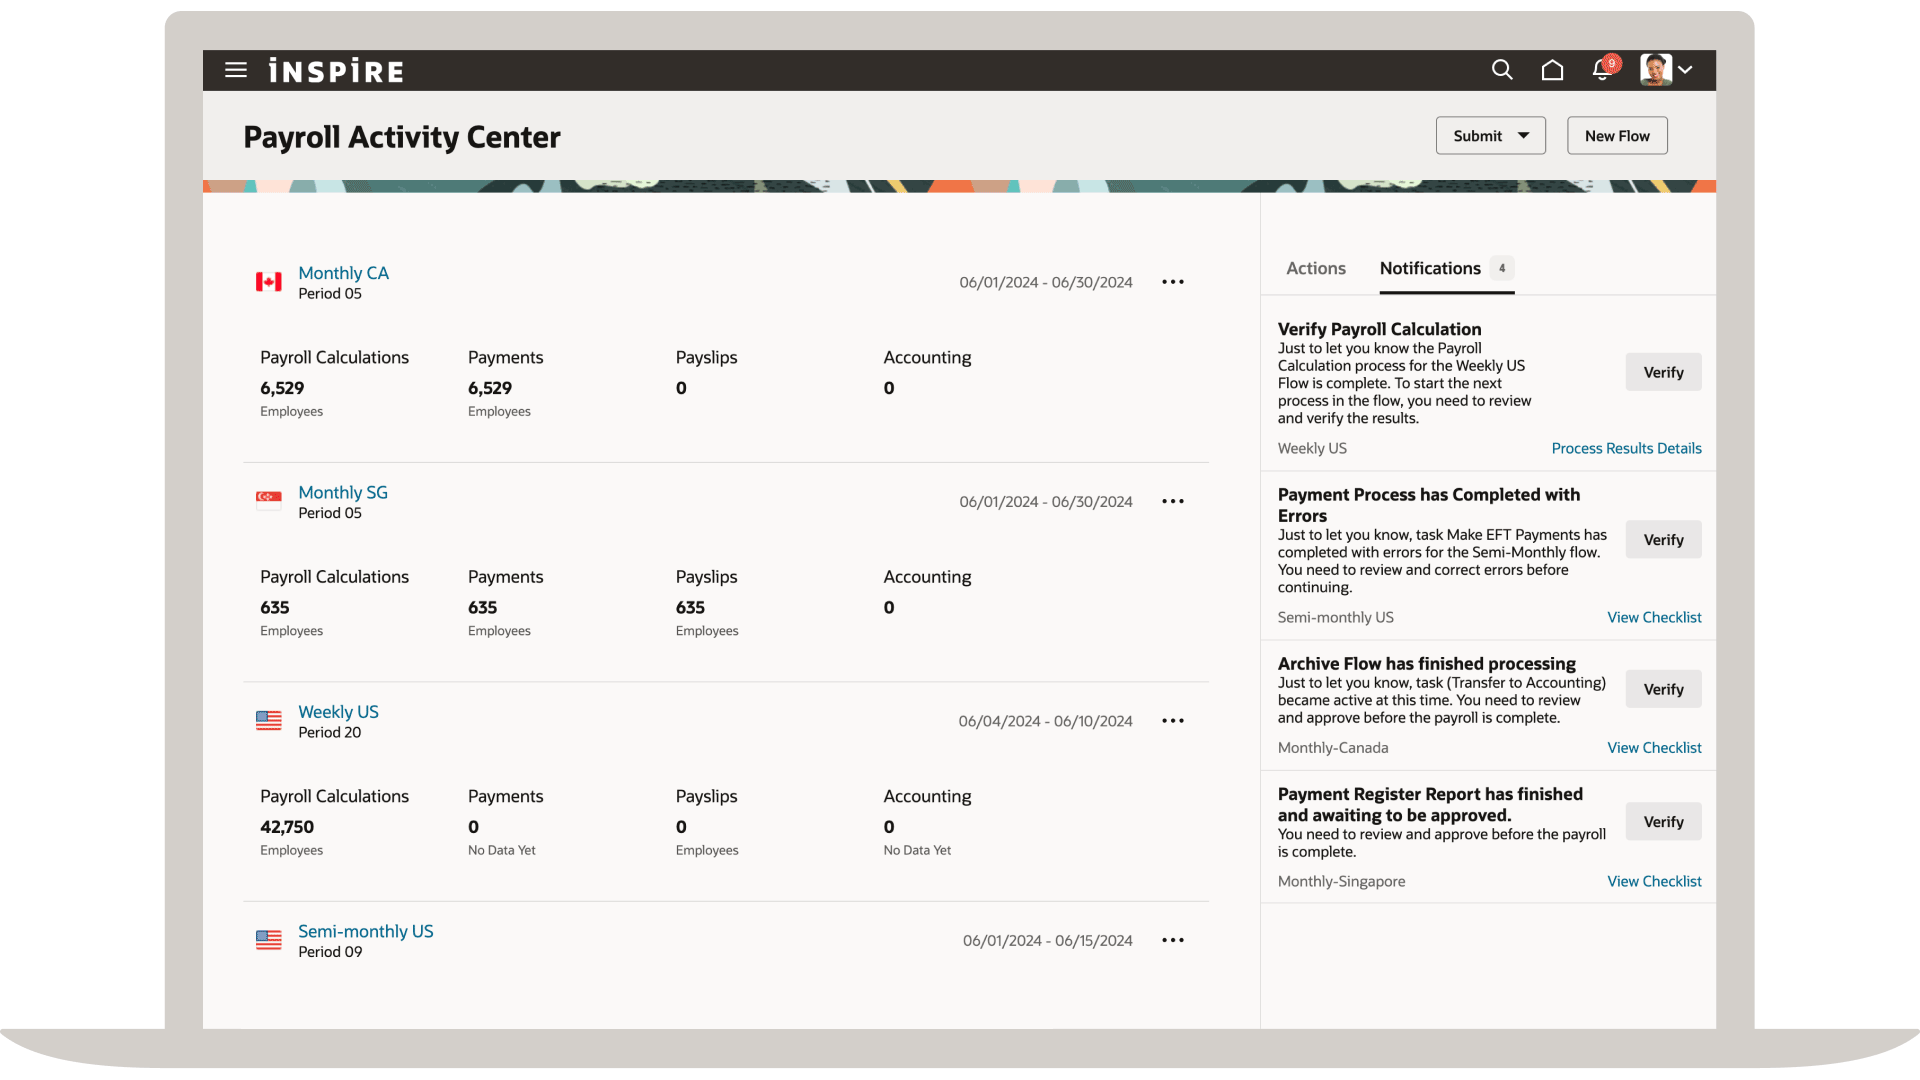Open the user profile avatar

click(x=1655, y=70)
